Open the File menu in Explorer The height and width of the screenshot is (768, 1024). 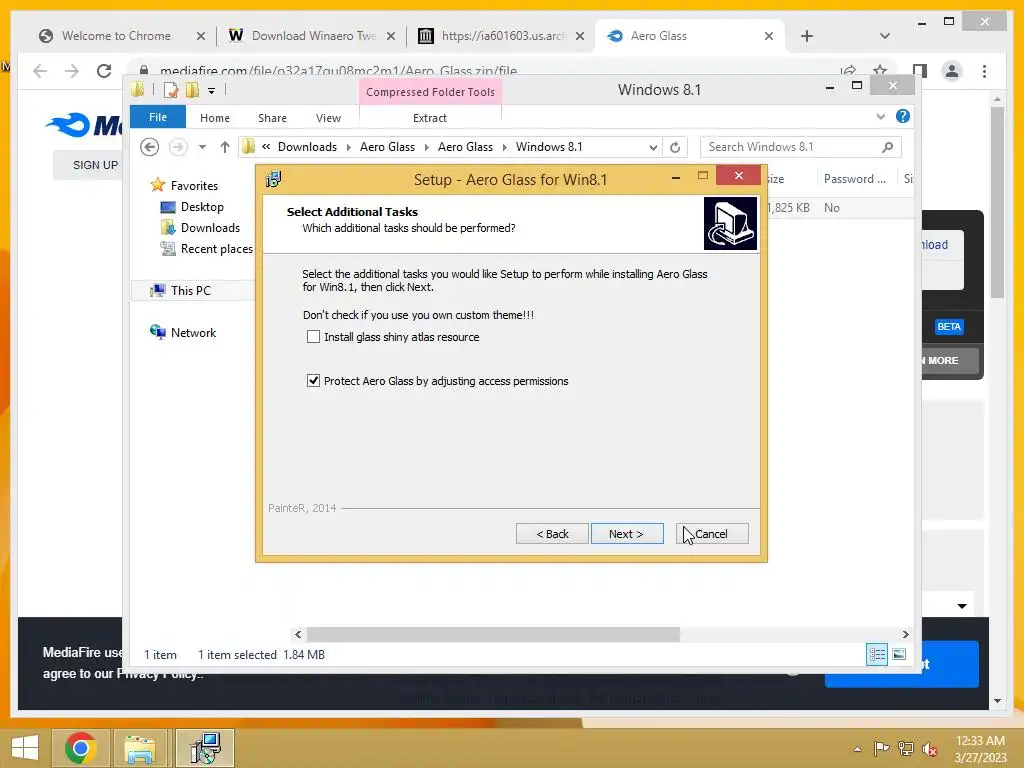click(158, 117)
